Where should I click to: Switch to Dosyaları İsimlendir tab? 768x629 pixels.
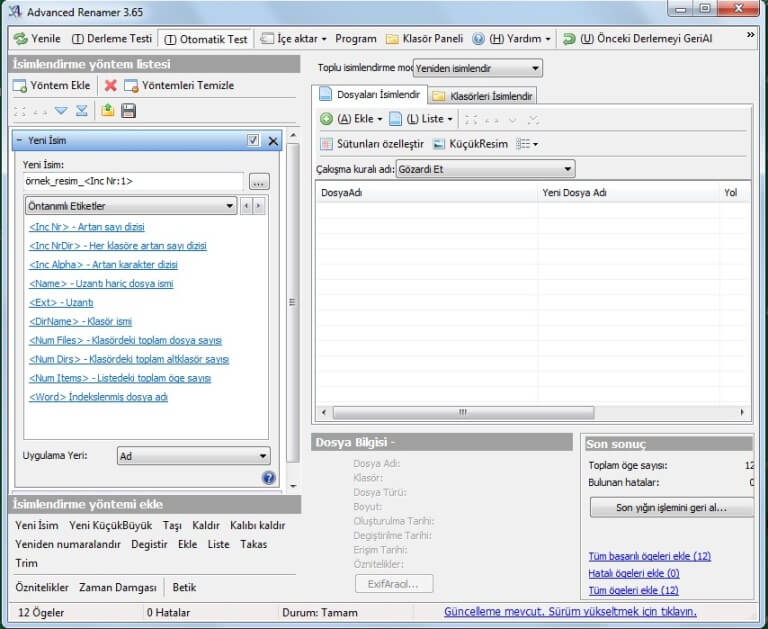370,95
